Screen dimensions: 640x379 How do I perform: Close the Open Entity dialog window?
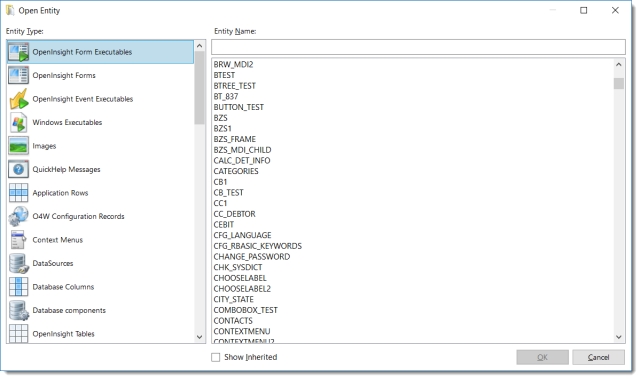pos(615,10)
